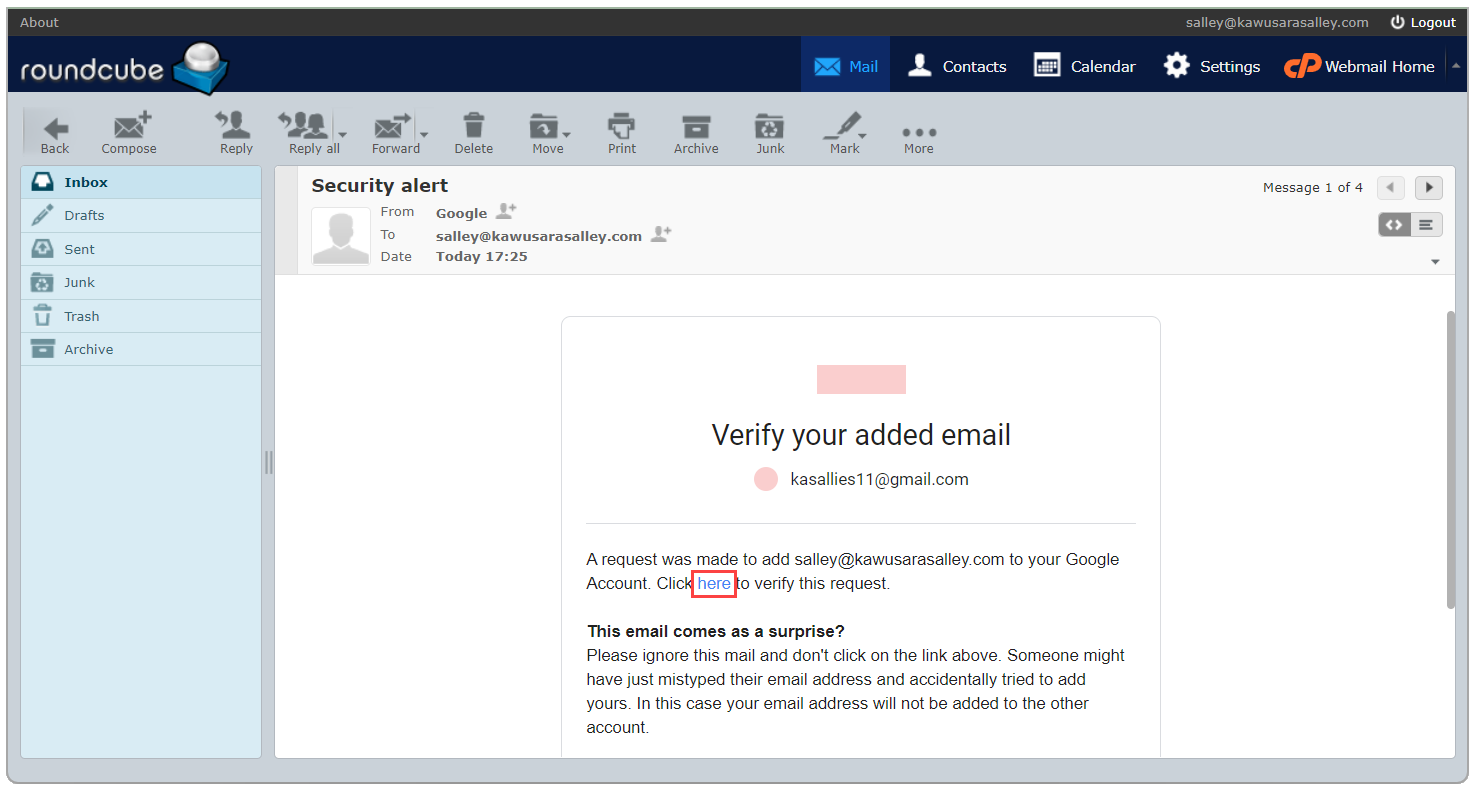Switch to HTML message view
This screenshot has width=1474, height=790.
pyautogui.click(x=1394, y=225)
